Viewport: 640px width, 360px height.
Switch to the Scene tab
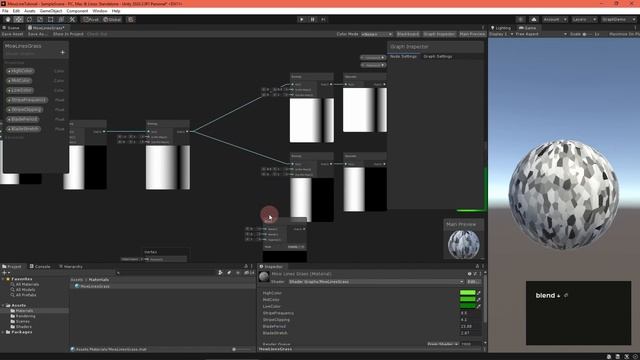coord(11,28)
